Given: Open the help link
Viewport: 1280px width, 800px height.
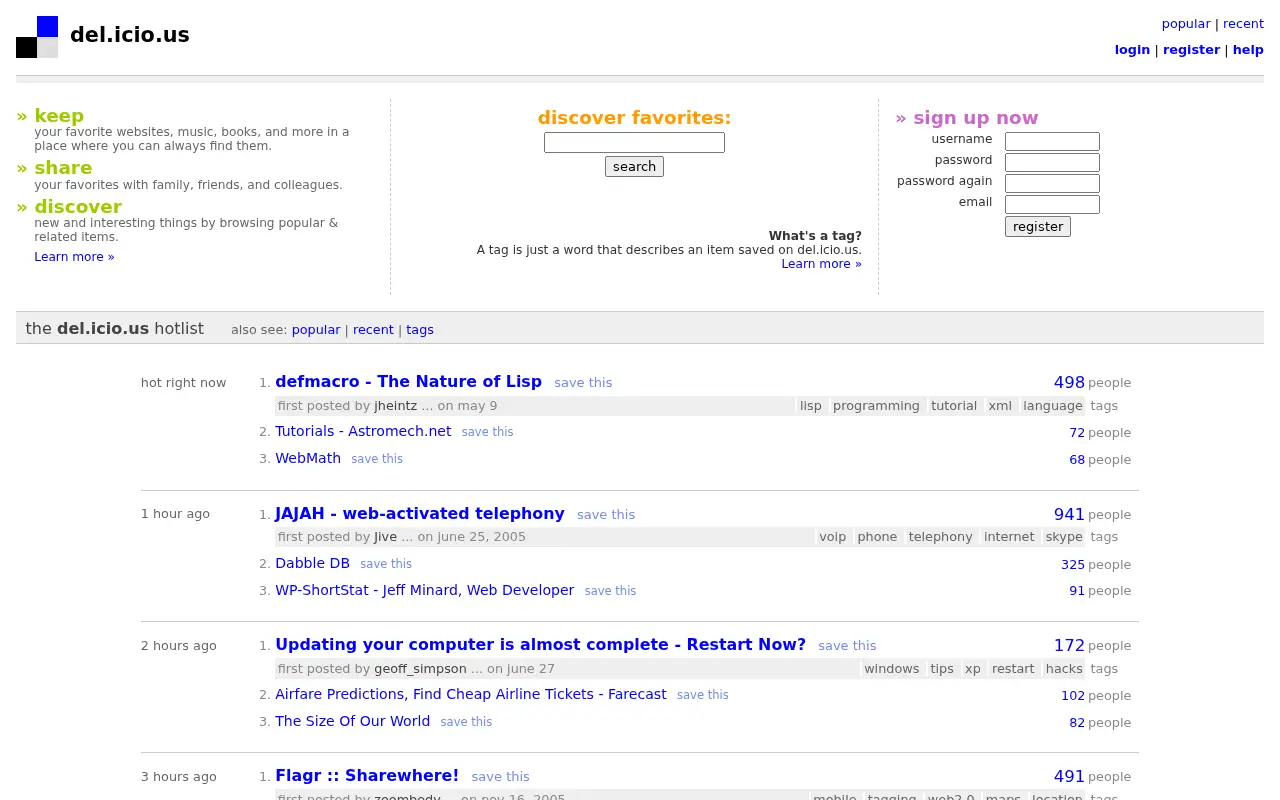Looking at the screenshot, I should [1248, 50].
